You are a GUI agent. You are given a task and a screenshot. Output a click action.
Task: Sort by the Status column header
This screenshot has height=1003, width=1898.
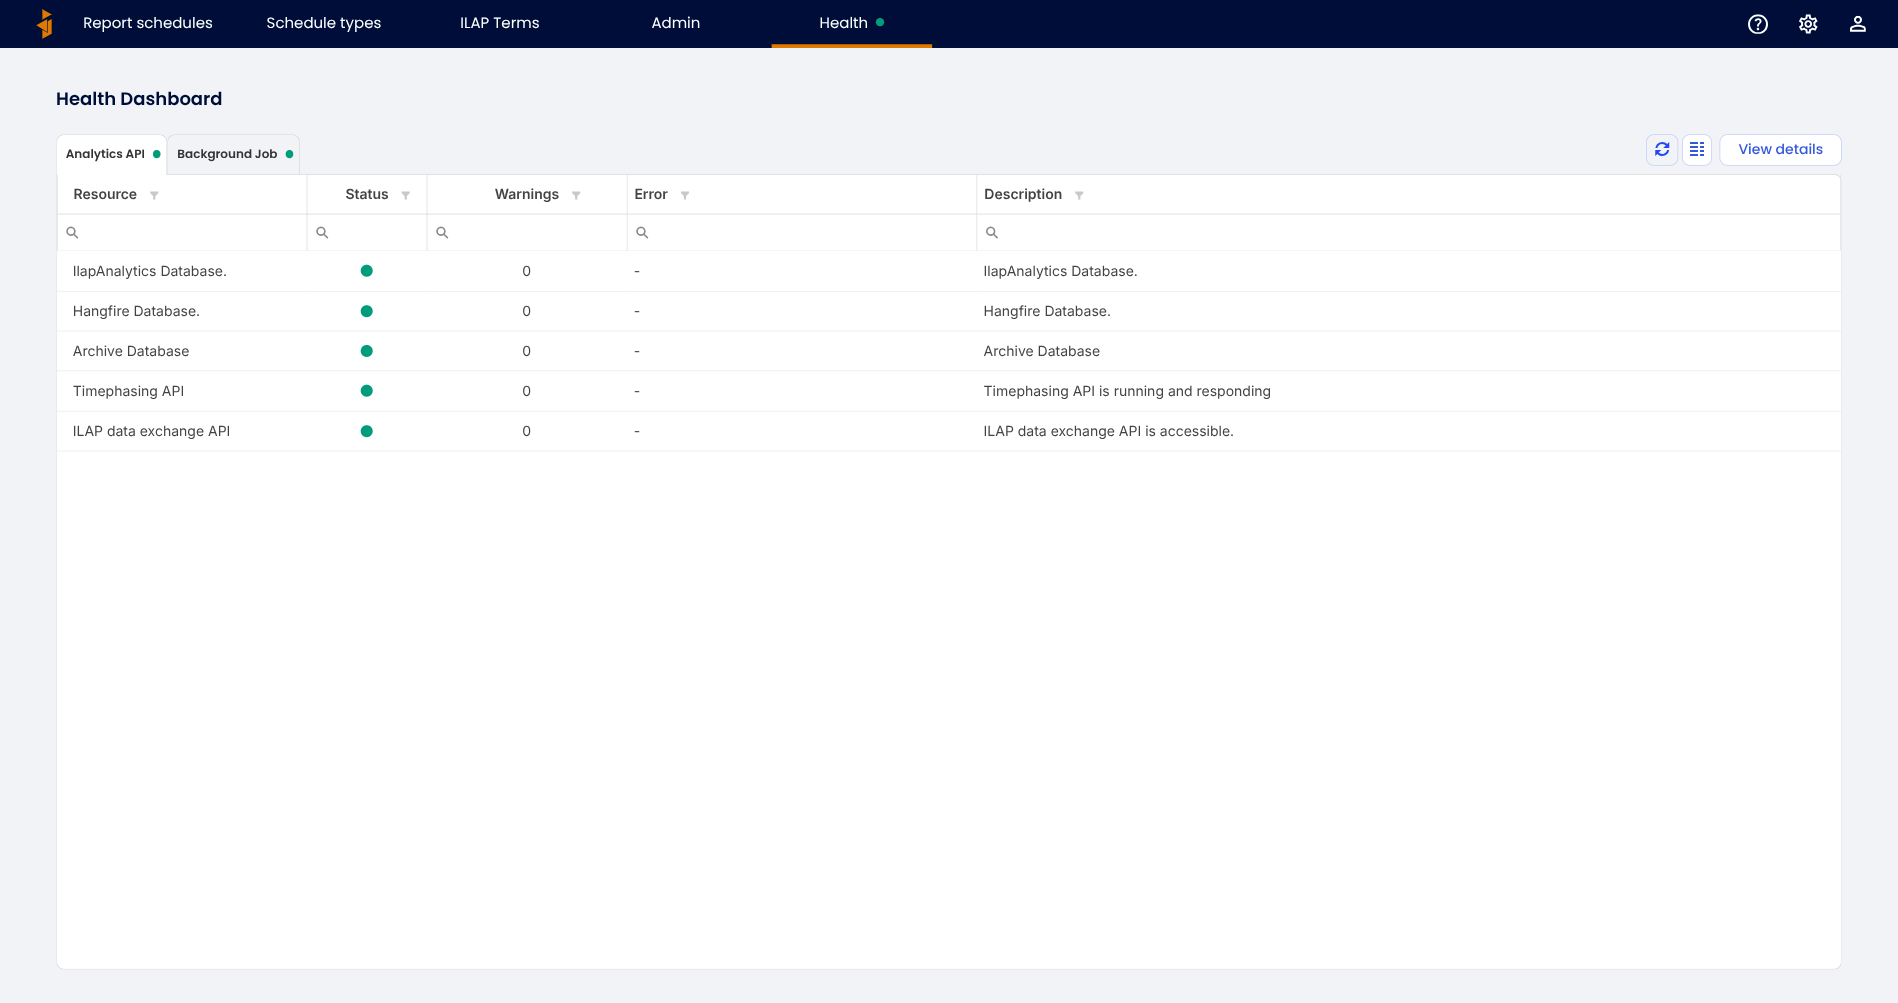point(367,194)
